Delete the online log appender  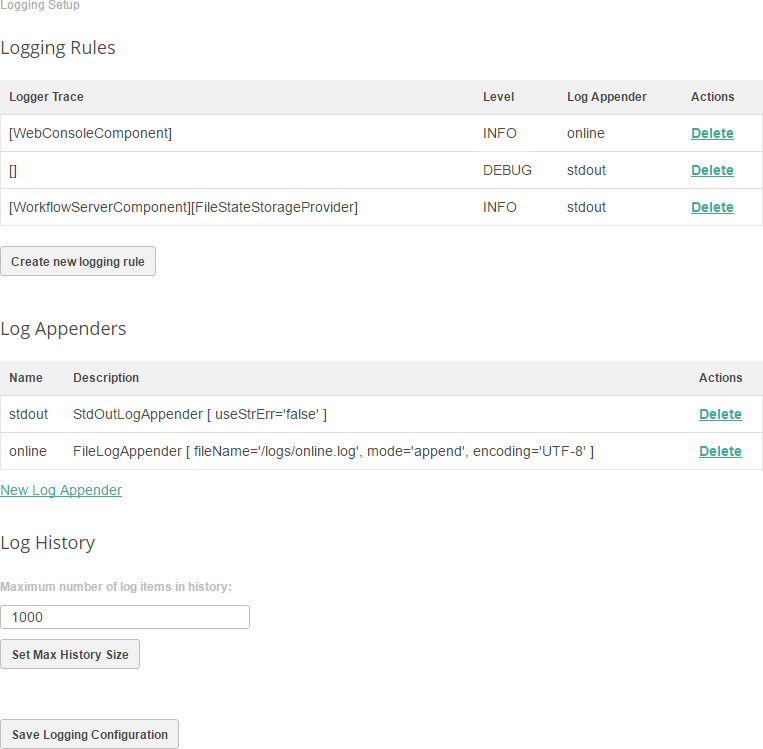click(x=720, y=451)
